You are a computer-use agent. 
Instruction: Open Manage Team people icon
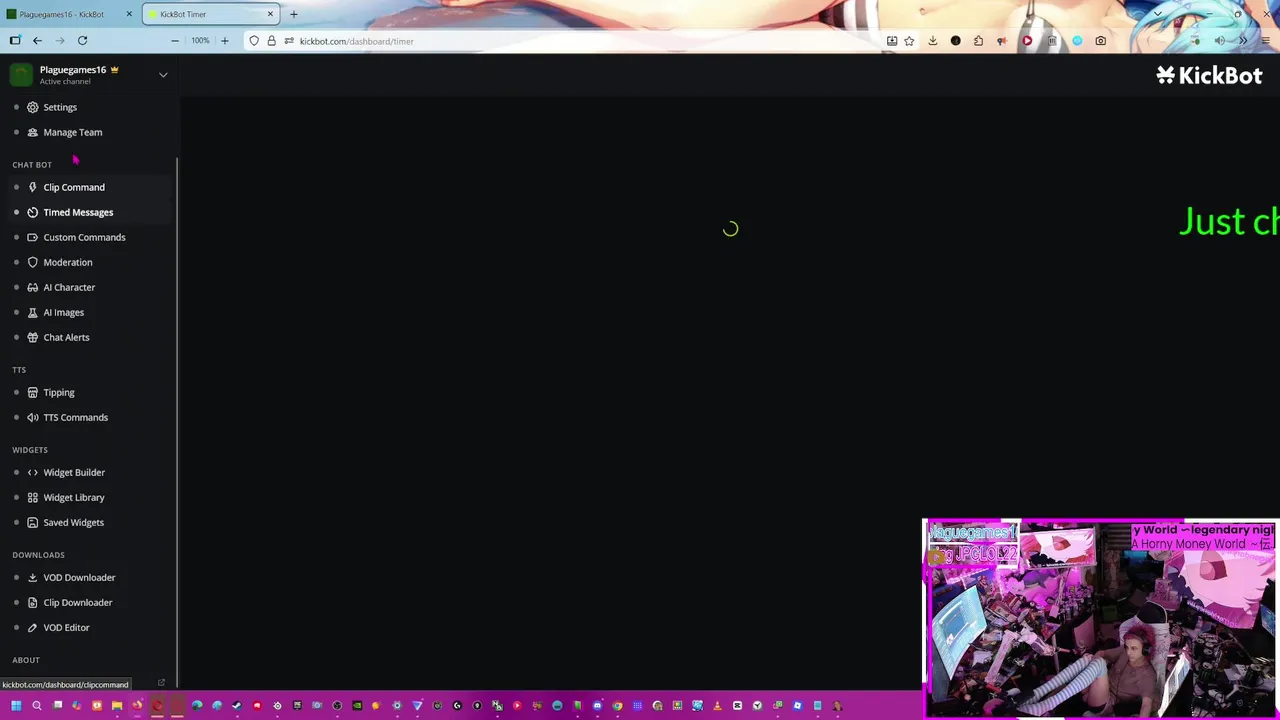click(x=33, y=132)
